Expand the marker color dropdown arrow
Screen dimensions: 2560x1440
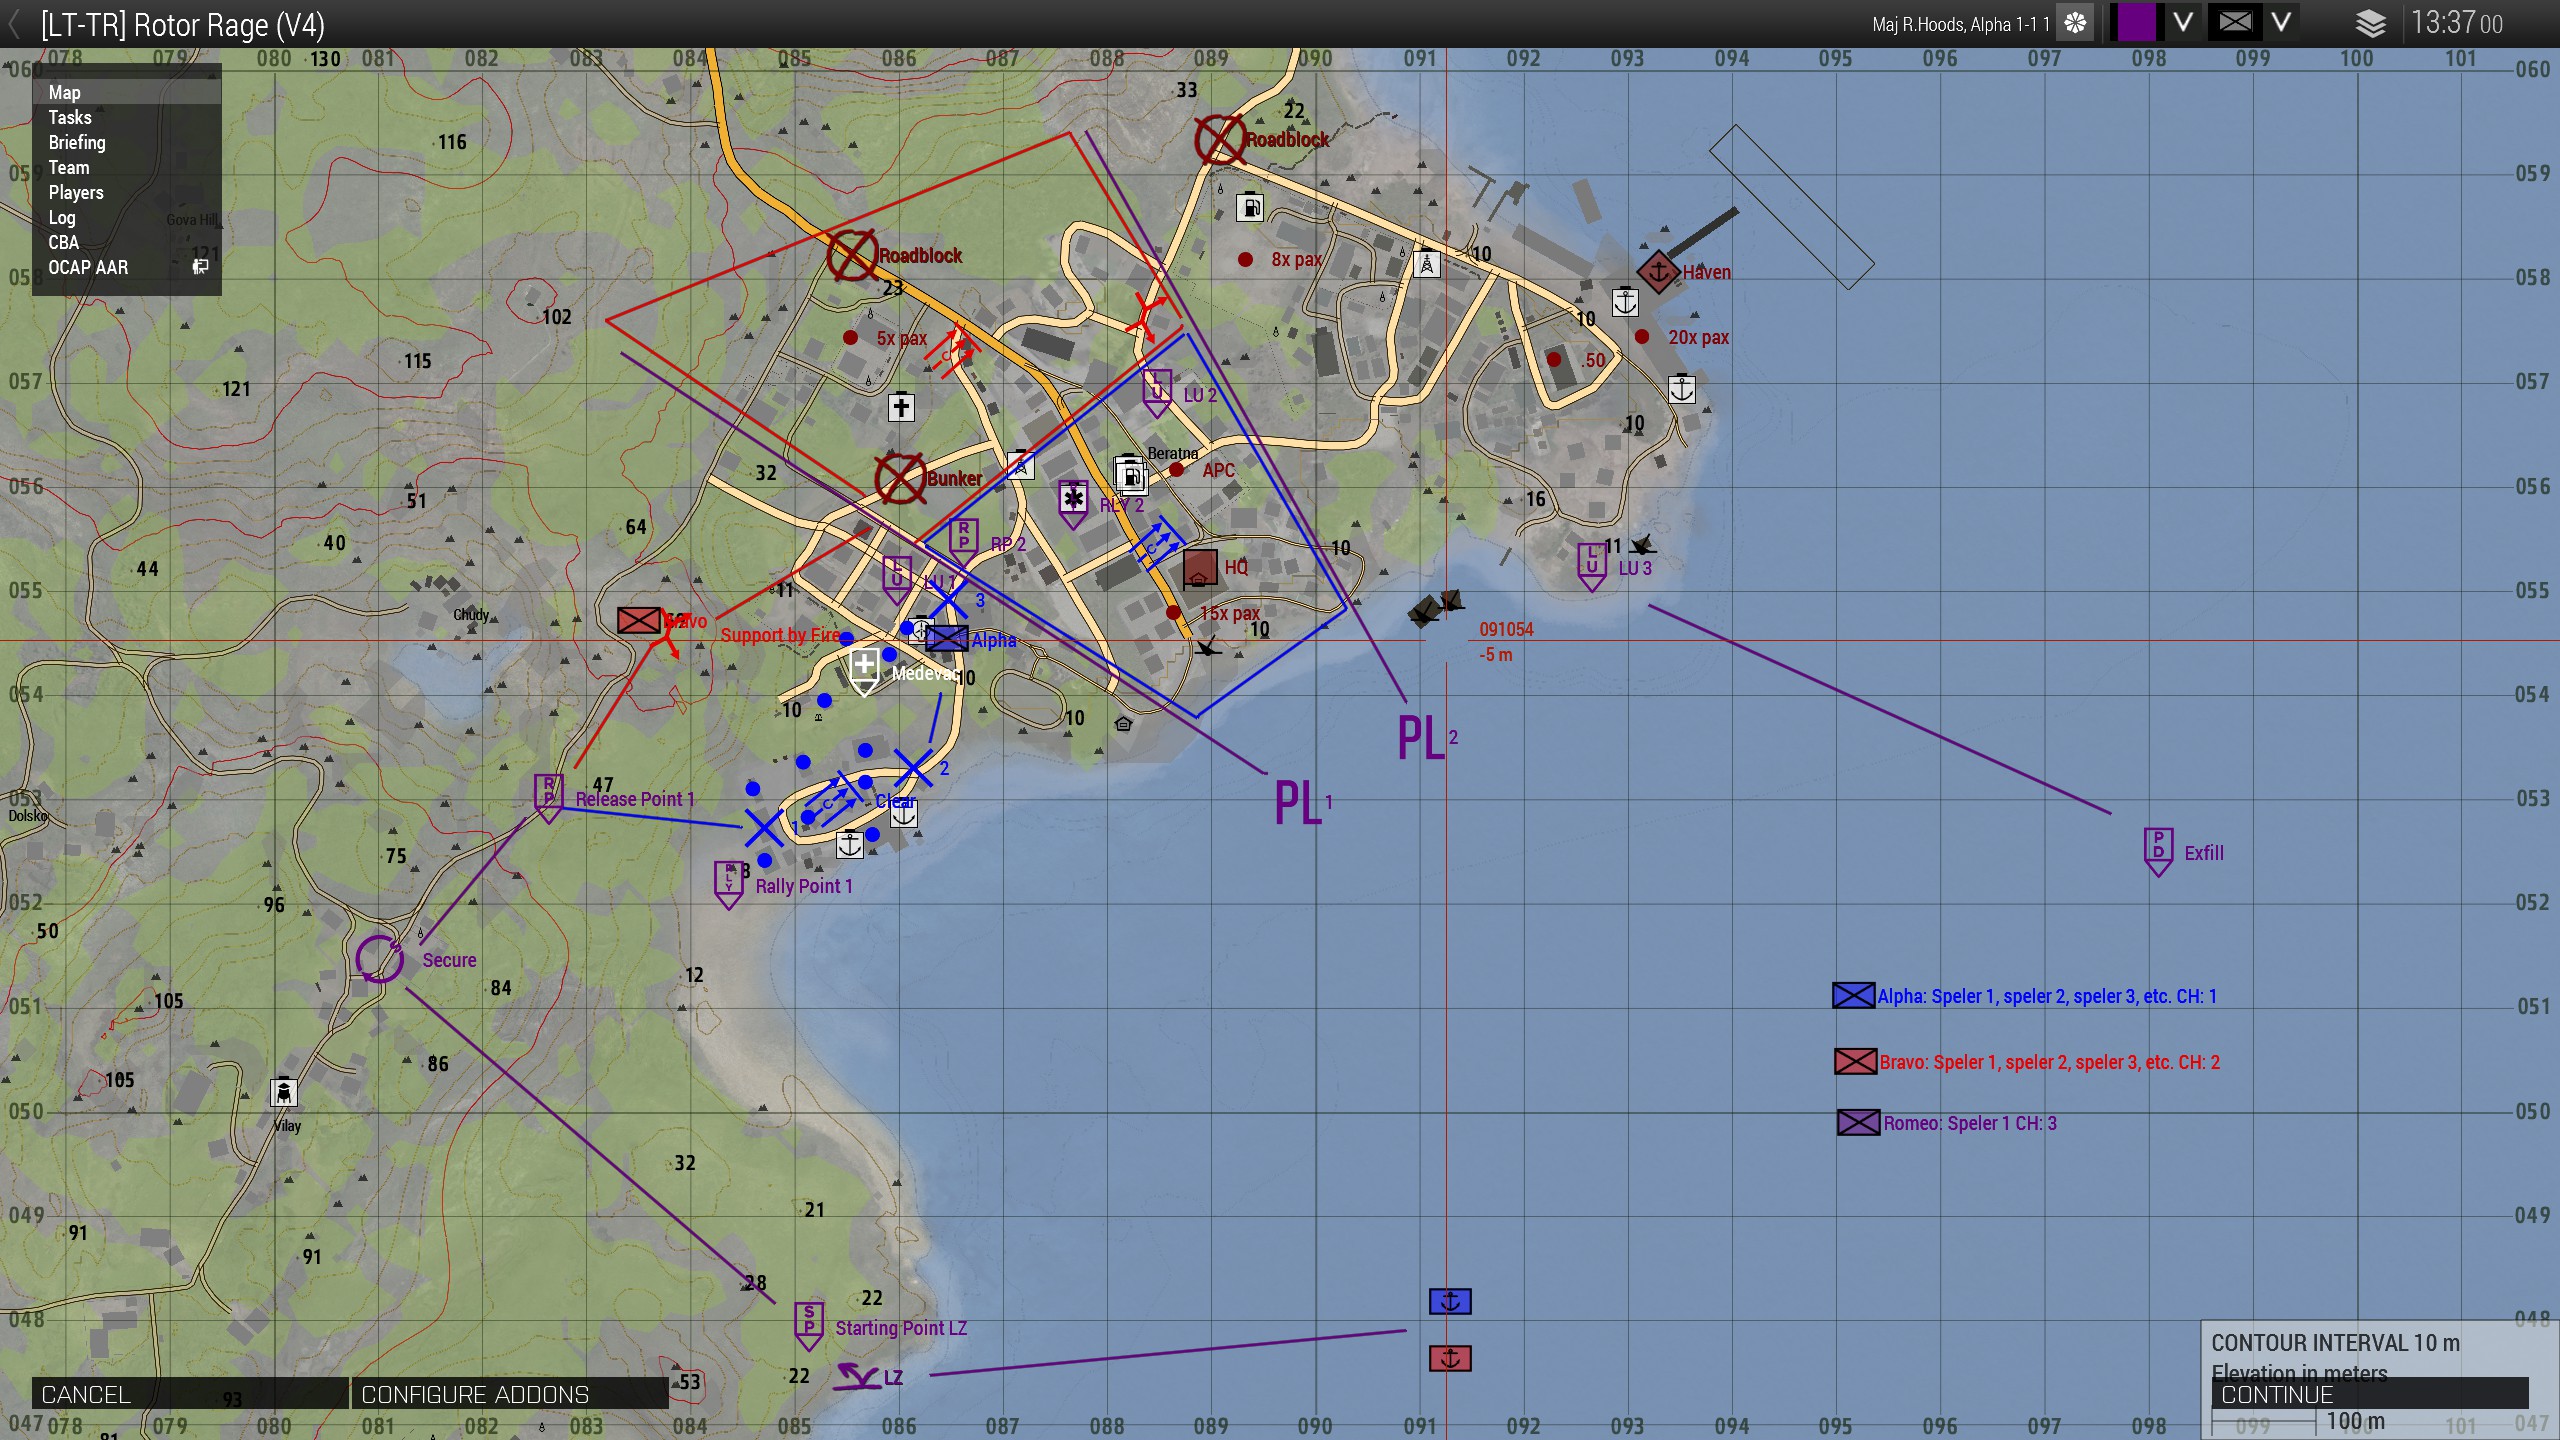point(2183,23)
